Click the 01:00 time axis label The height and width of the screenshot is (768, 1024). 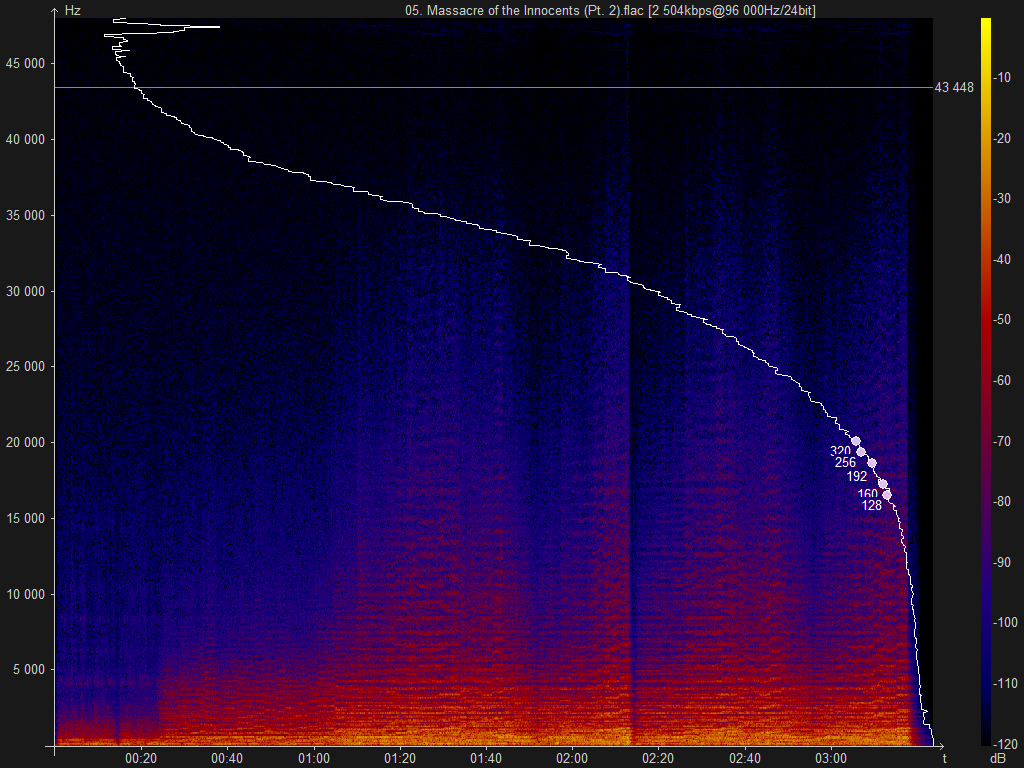pyautogui.click(x=313, y=759)
